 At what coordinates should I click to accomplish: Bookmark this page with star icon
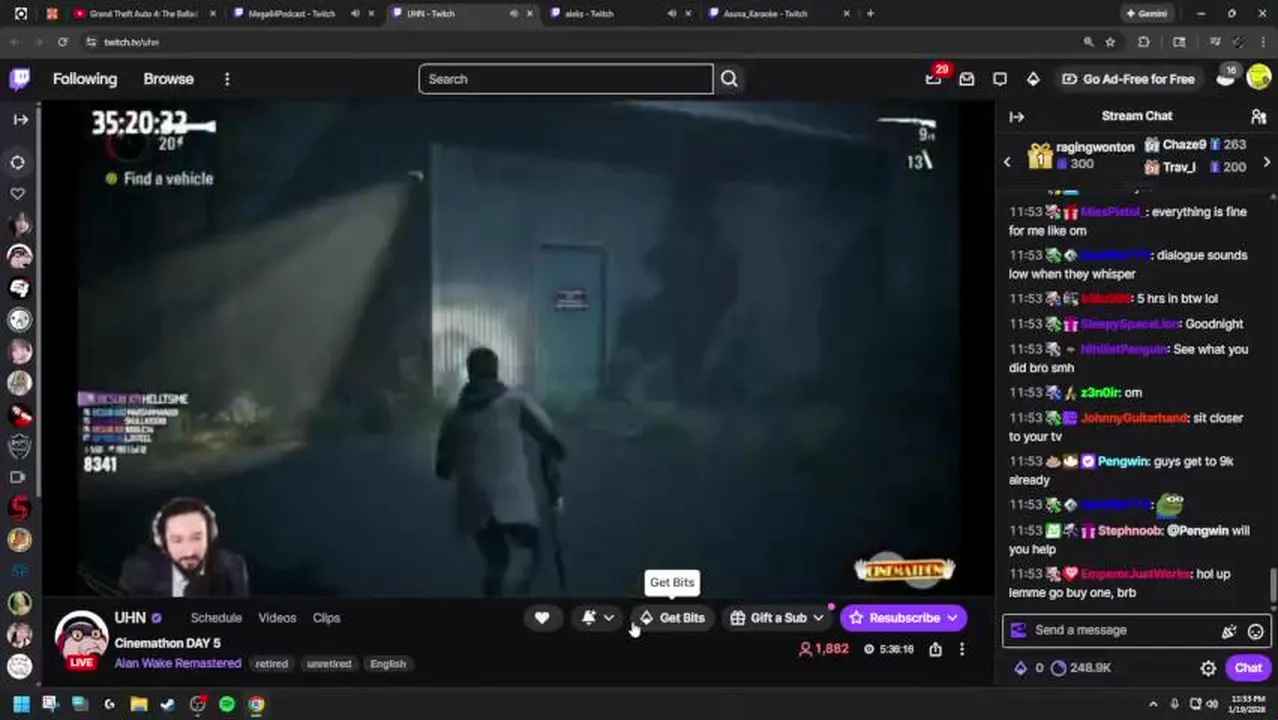point(1110,42)
